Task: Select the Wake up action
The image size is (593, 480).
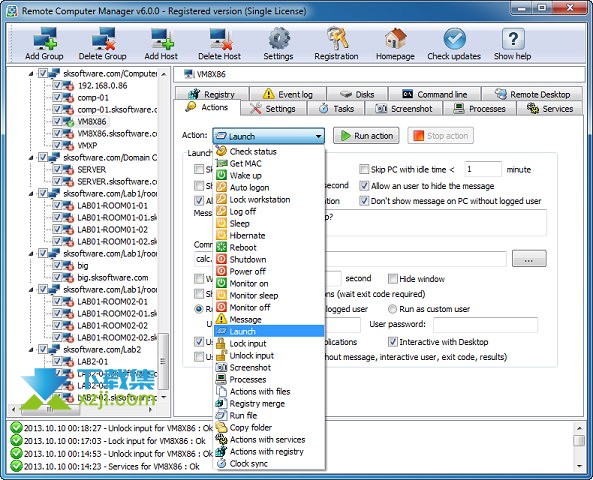Action: click(269, 176)
